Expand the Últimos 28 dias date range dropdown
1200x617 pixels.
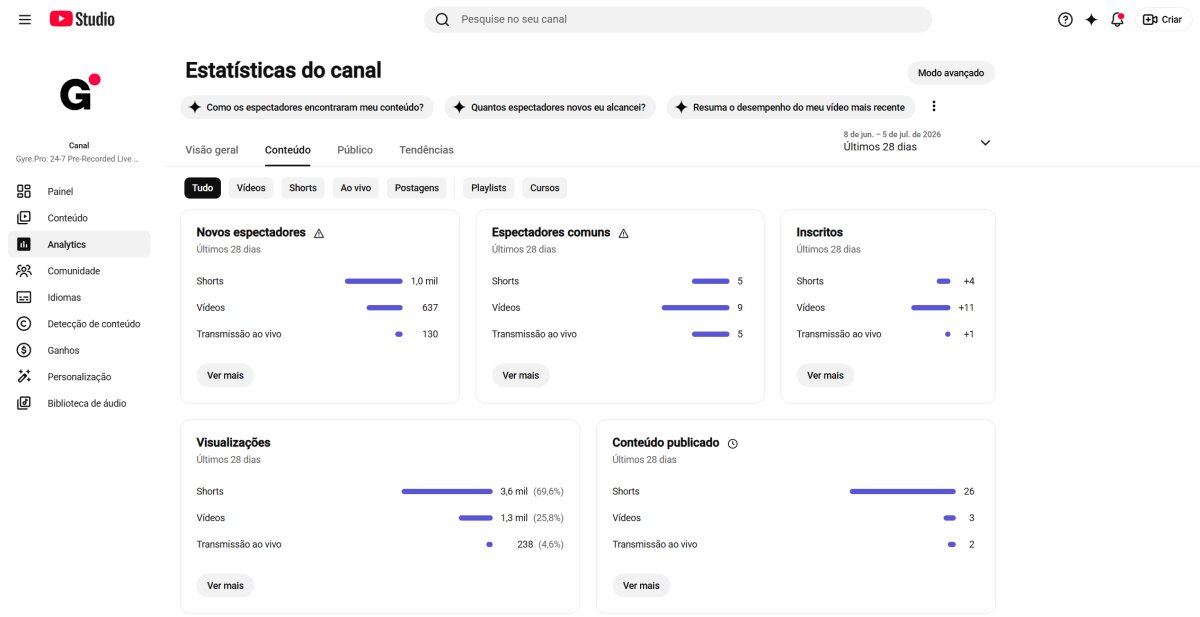[x=985, y=142]
